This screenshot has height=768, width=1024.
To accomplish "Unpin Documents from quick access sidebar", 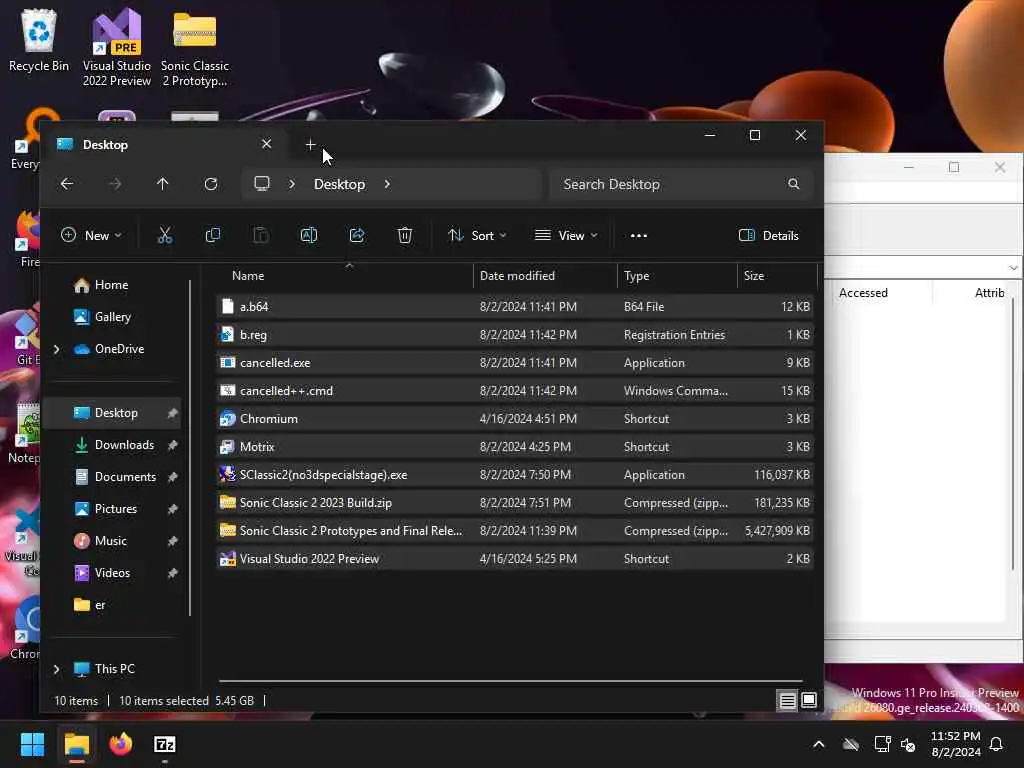I will (172, 477).
